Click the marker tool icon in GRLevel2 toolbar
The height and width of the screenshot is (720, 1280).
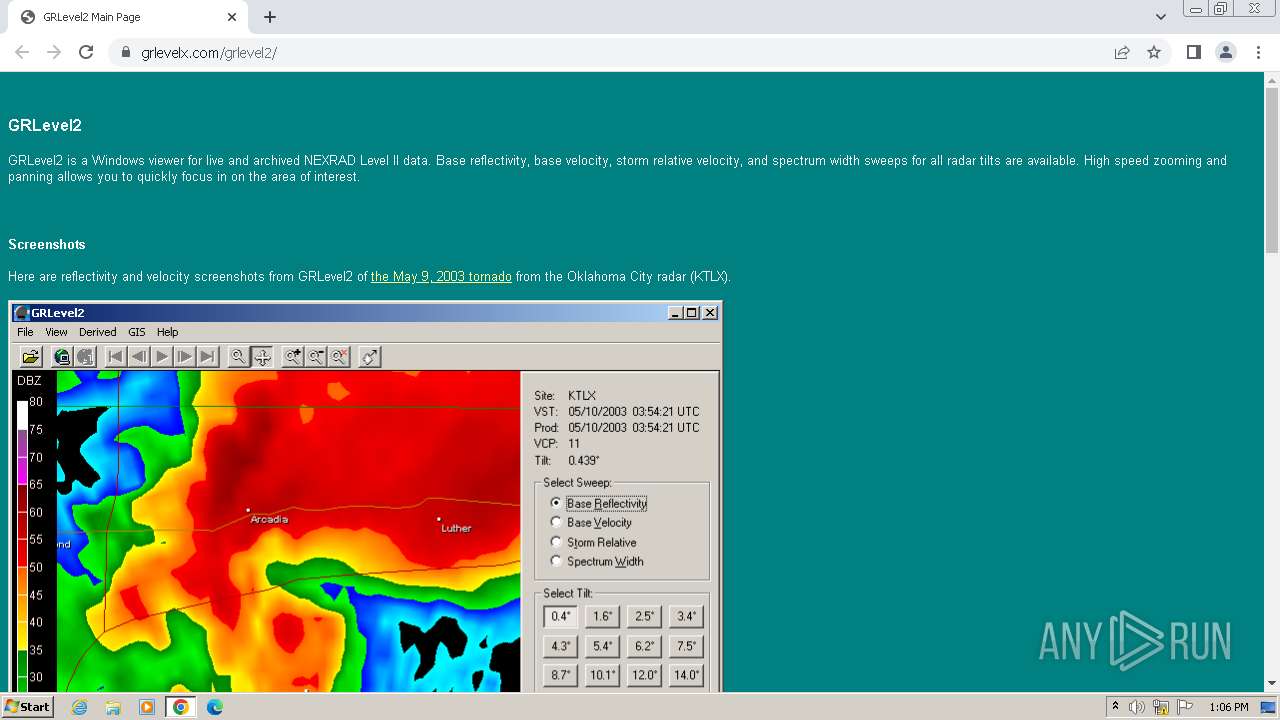pyautogui.click(x=370, y=357)
